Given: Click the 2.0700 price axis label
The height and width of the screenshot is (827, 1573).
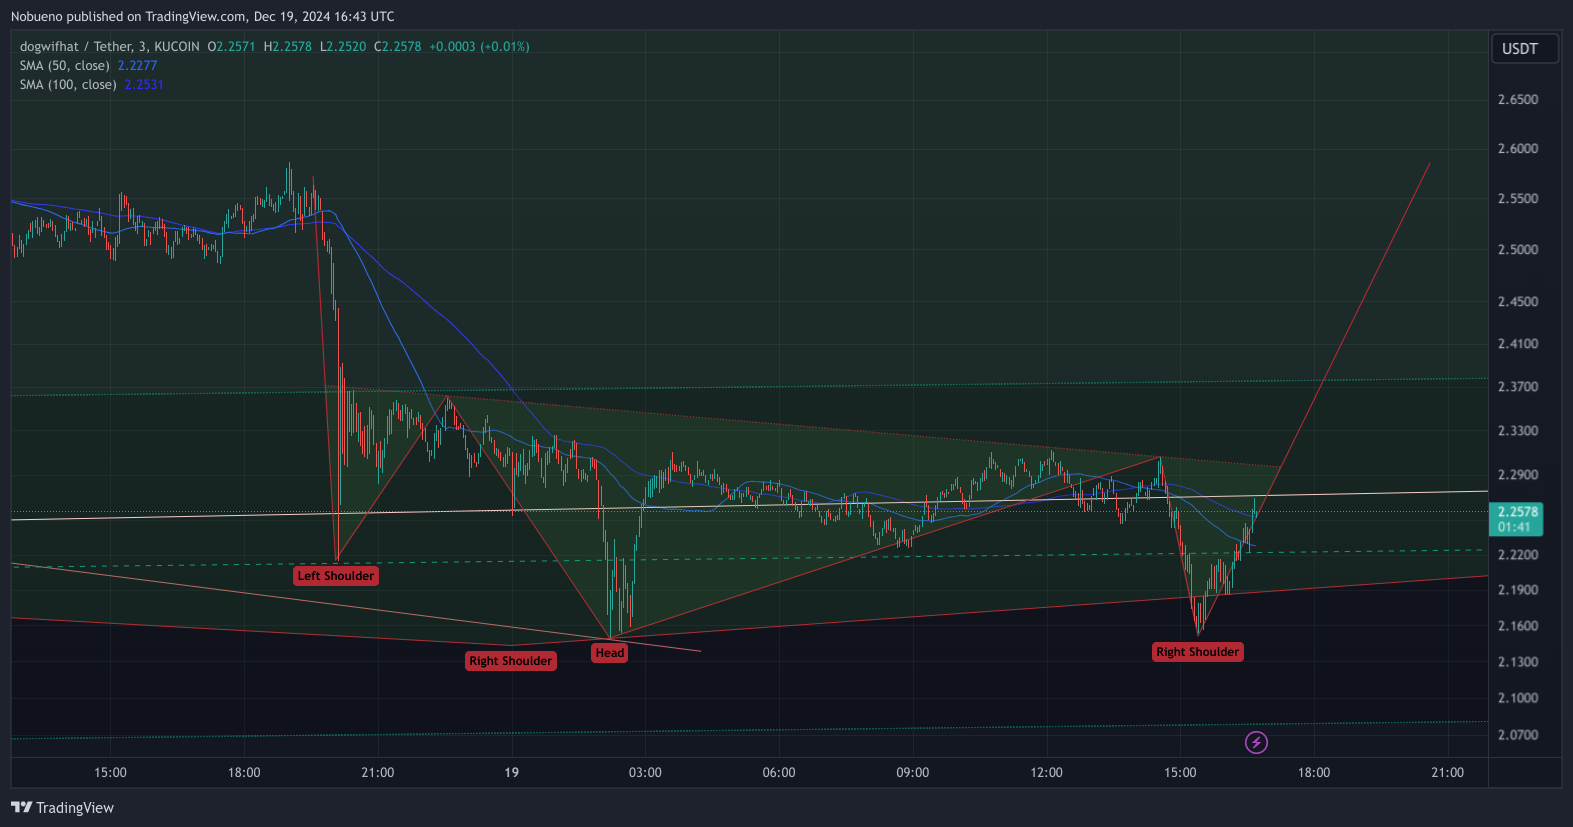Looking at the screenshot, I should (1517, 735).
